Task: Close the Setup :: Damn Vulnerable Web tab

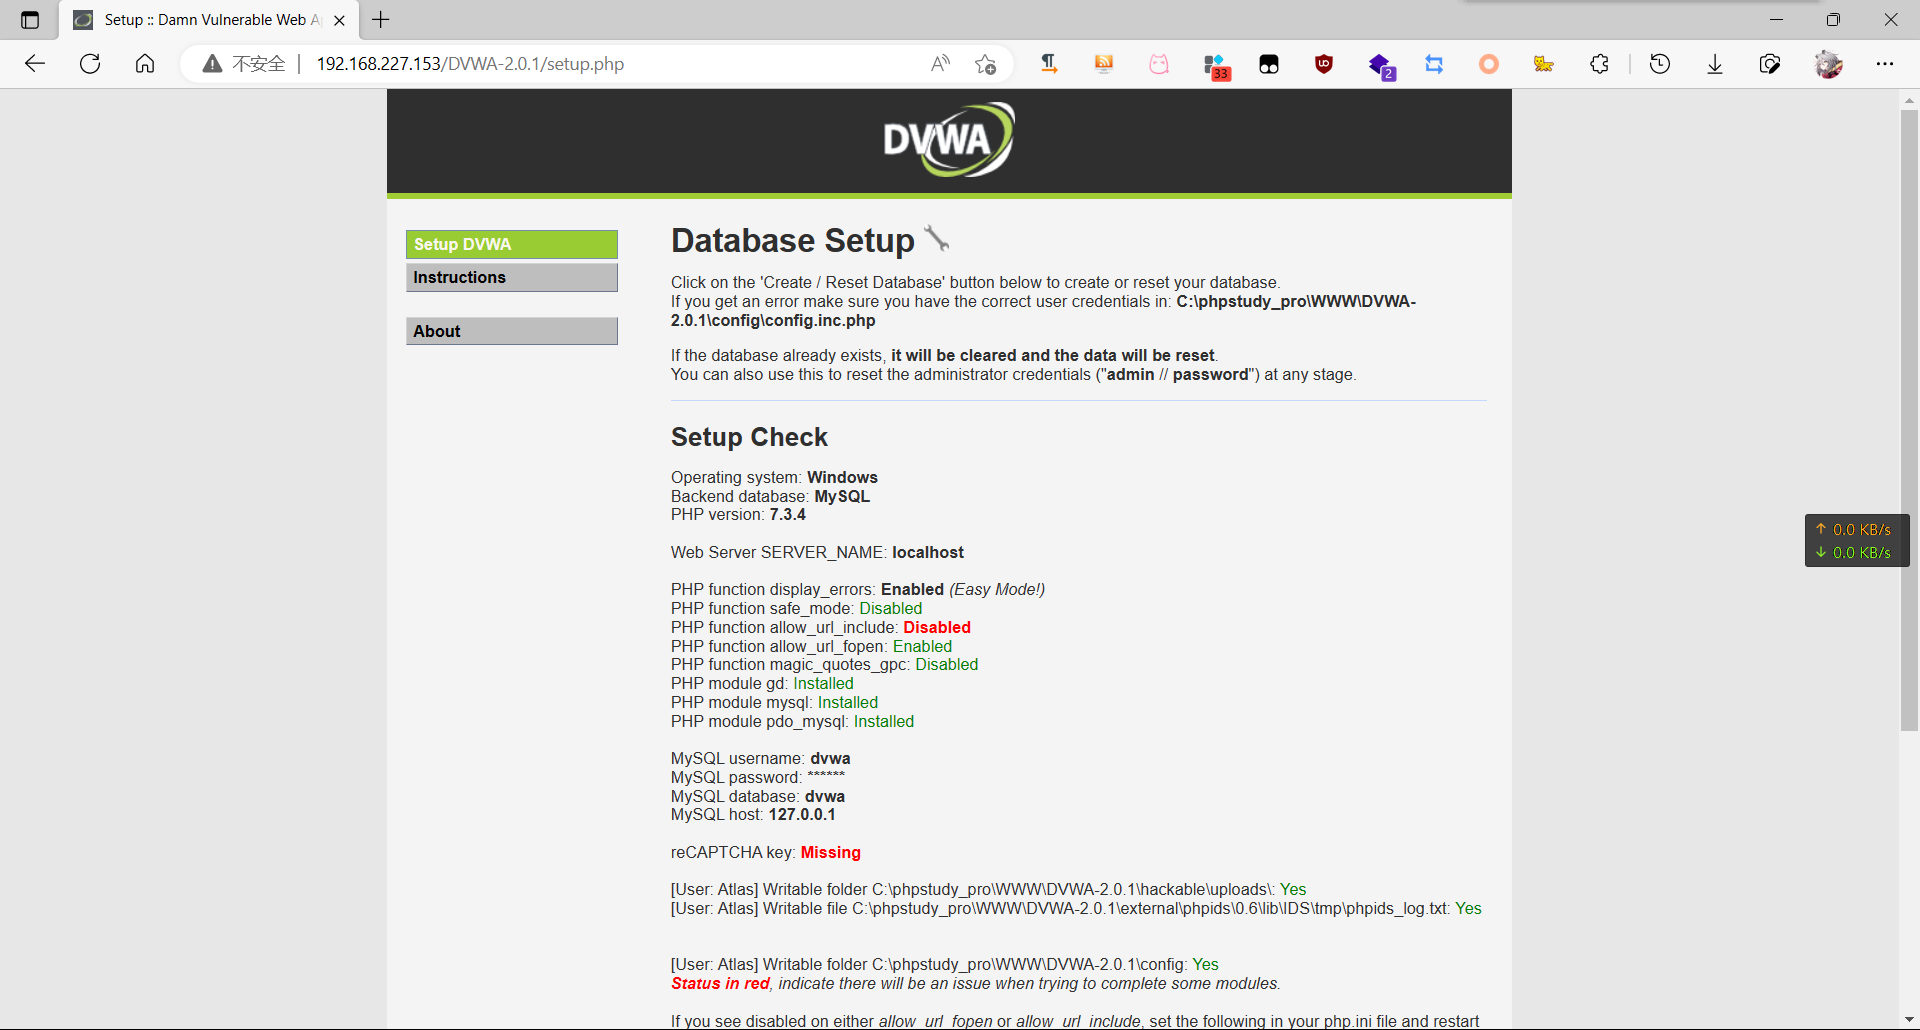Action: coord(340,20)
